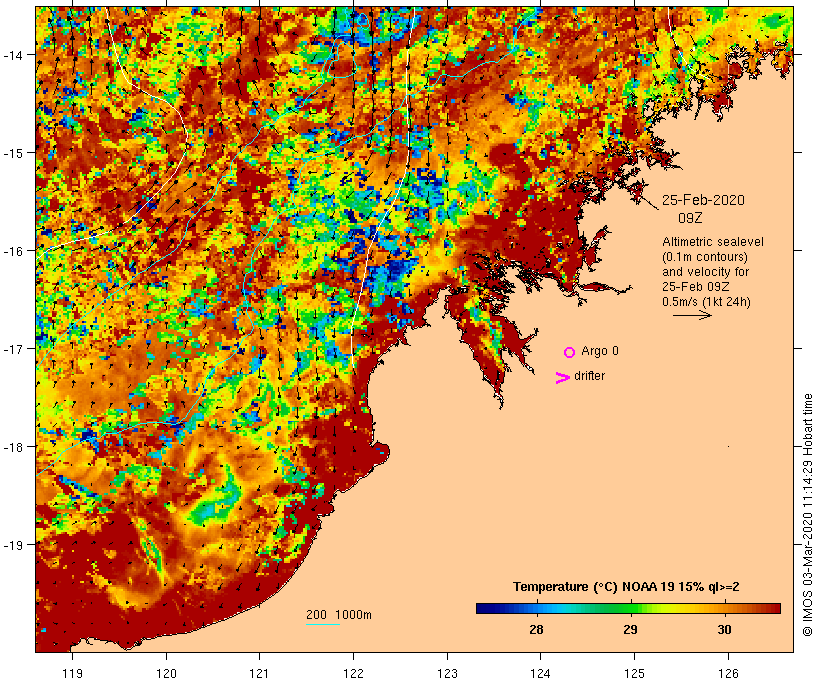This screenshot has height=680, width=820.
Task: Click longitude label '120'
Action: 166,673
